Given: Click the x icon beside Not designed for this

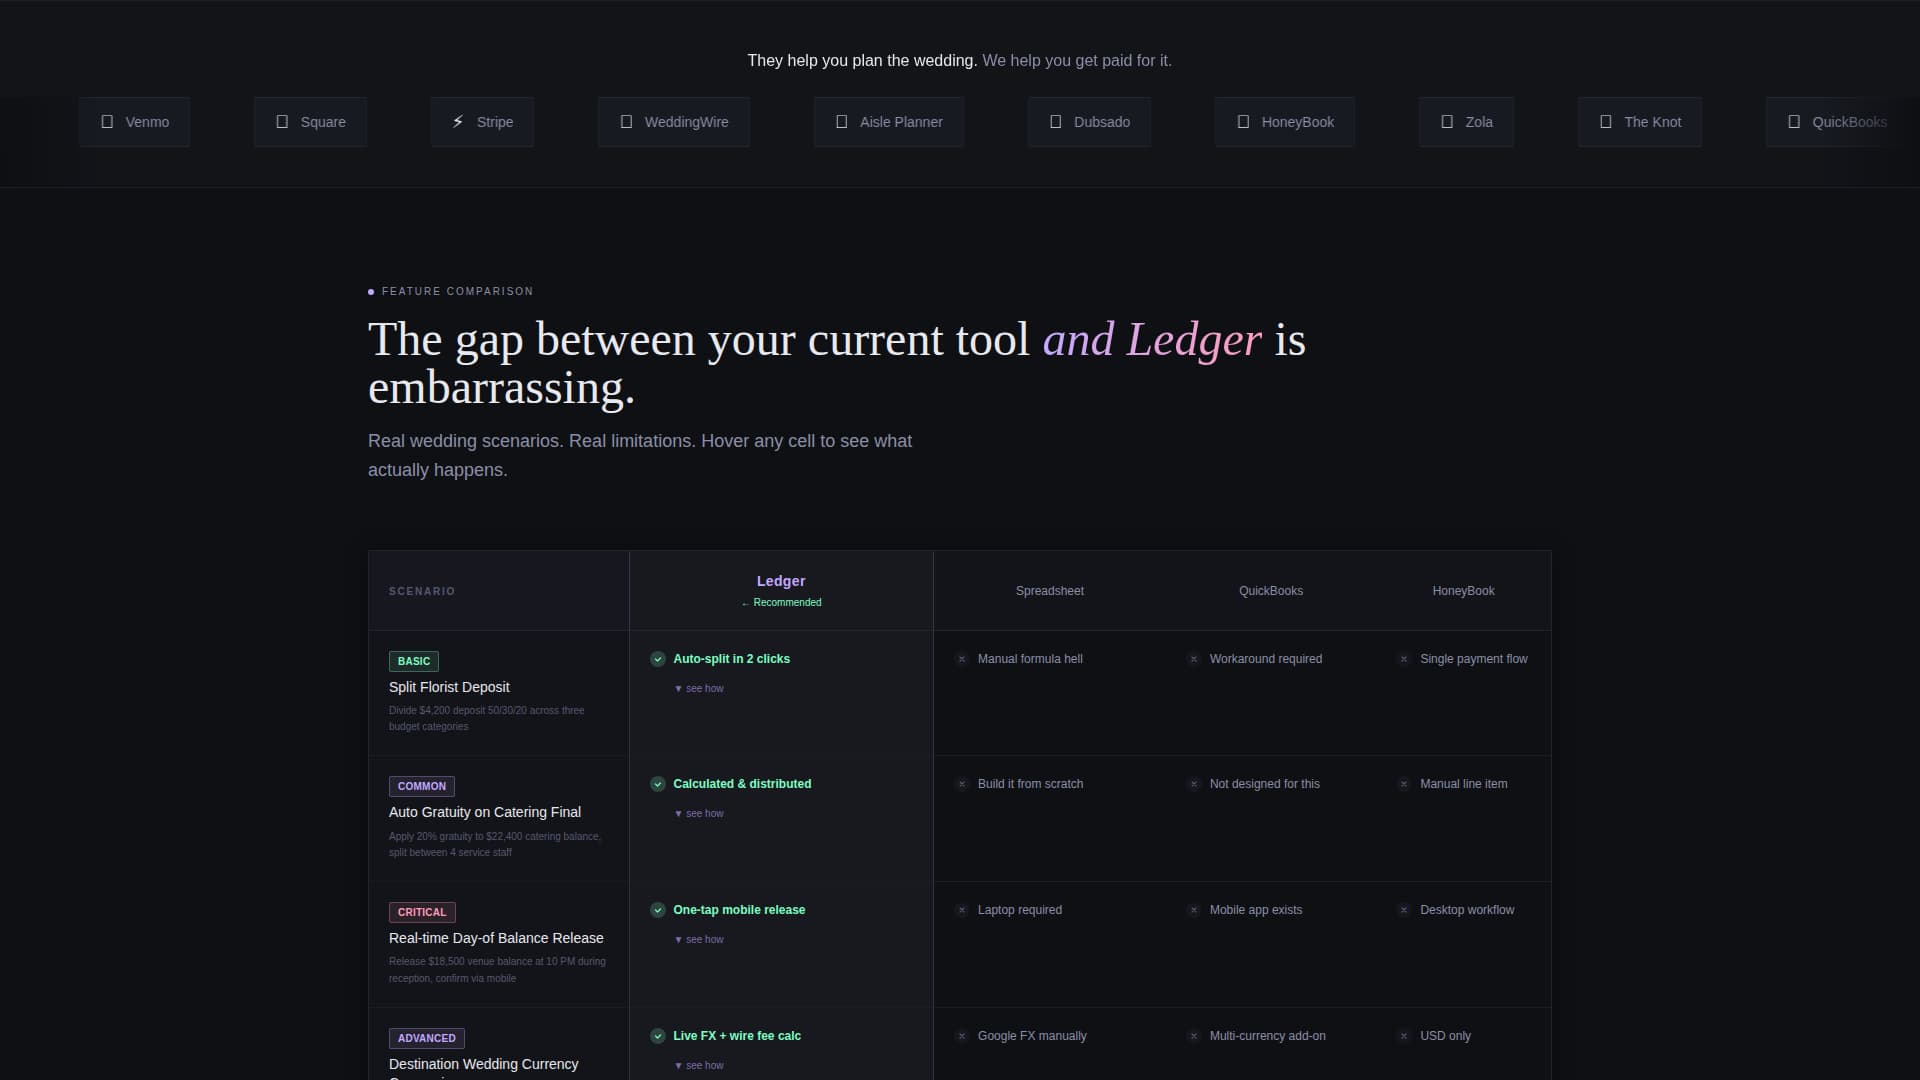Looking at the screenshot, I should [1194, 784].
